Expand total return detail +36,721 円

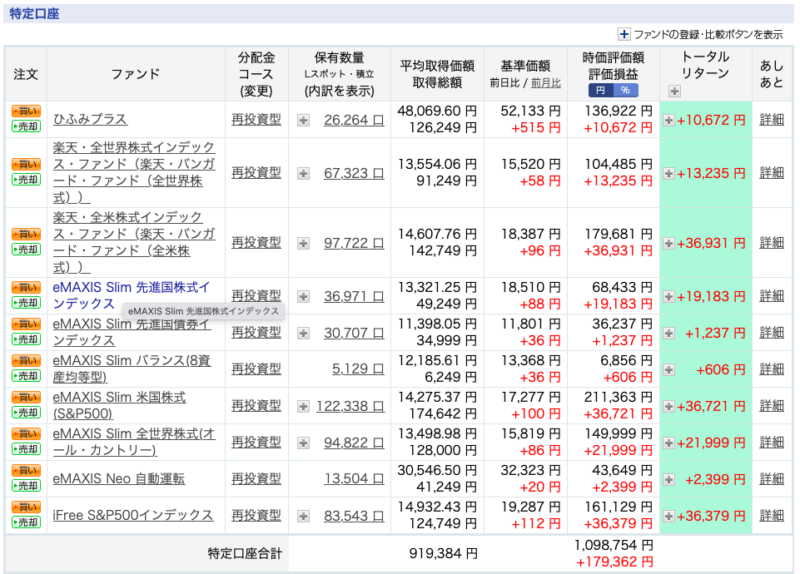pos(669,406)
